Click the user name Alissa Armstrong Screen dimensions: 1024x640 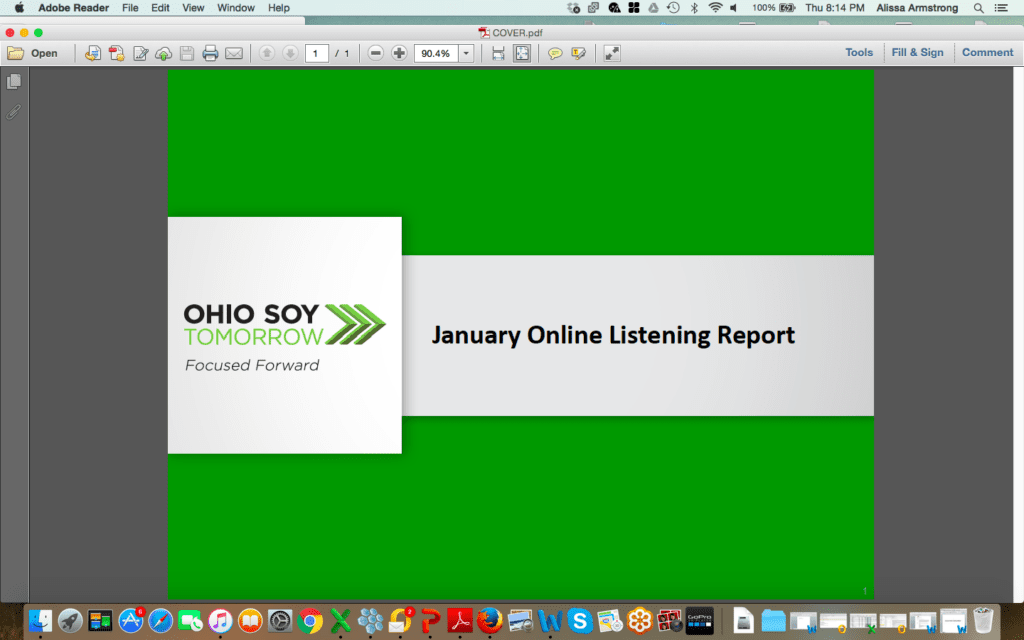(917, 8)
